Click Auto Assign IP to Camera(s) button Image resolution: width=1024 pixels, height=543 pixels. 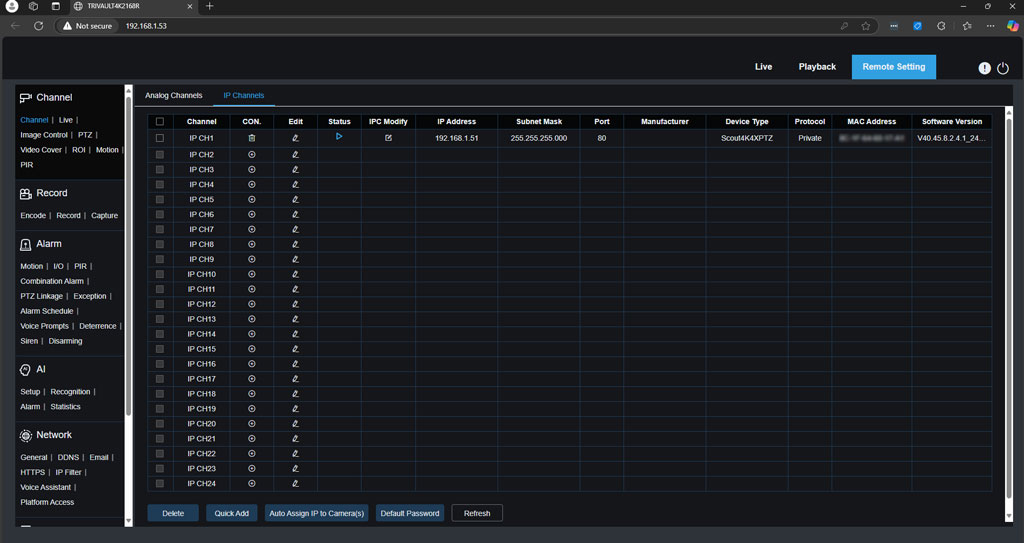(x=316, y=513)
